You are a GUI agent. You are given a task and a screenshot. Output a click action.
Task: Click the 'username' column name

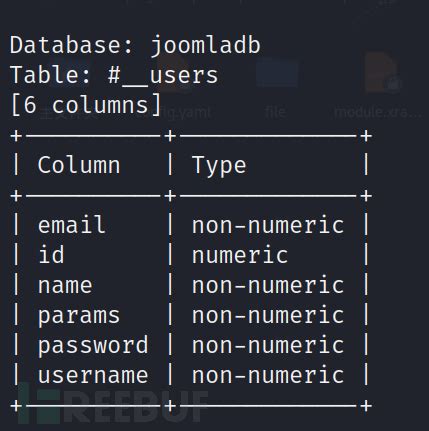(x=93, y=376)
